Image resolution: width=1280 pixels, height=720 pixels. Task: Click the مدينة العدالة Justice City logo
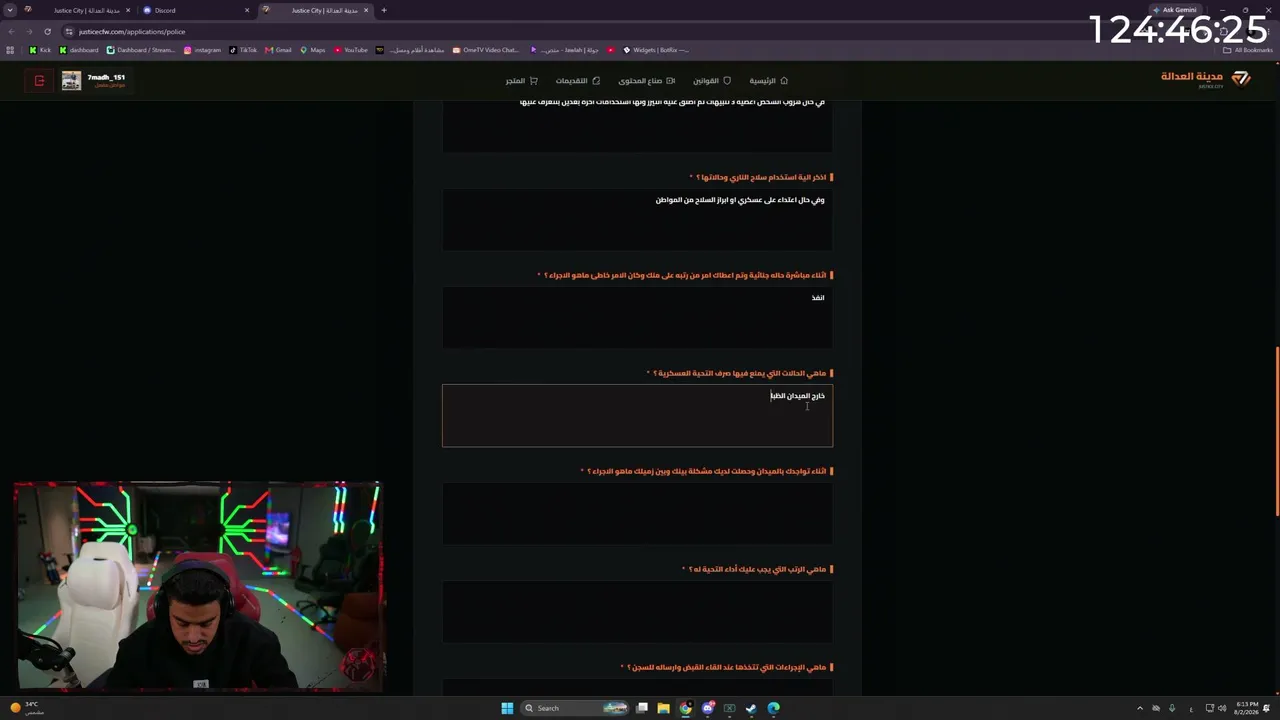(1205, 79)
